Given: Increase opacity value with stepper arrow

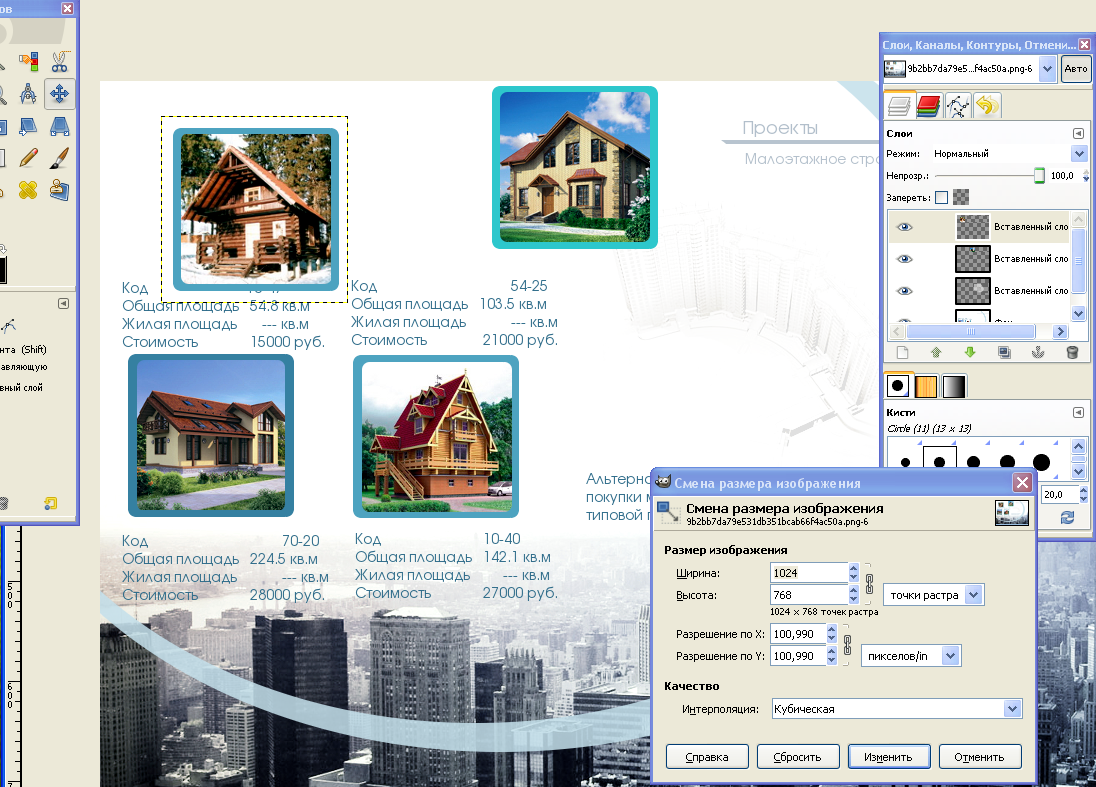Looking at the screenshot, I should pyautogui.click(x=1086, y=172).
